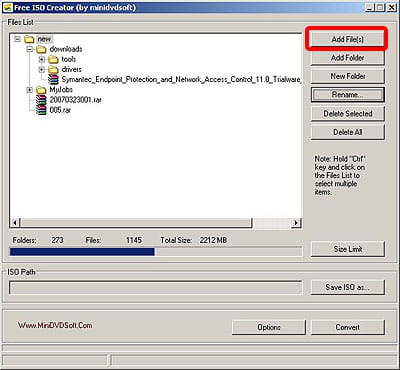Collapse the 'new' root tree node
The image size is (400, 370).
click(17, 39)
